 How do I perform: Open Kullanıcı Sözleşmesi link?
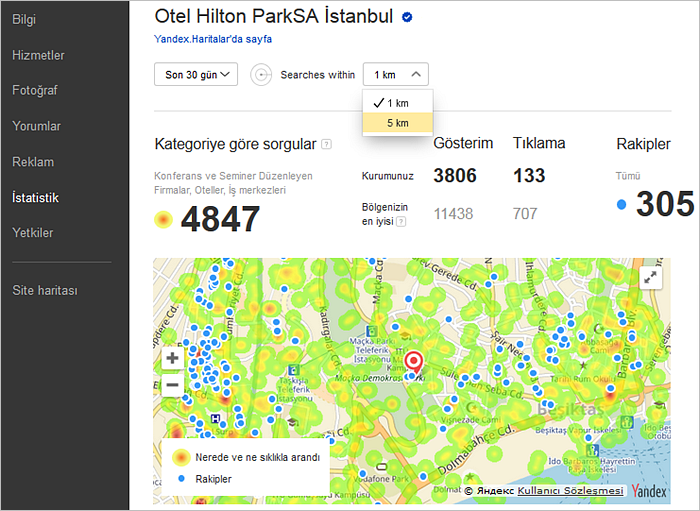click(x=570, y=491)
